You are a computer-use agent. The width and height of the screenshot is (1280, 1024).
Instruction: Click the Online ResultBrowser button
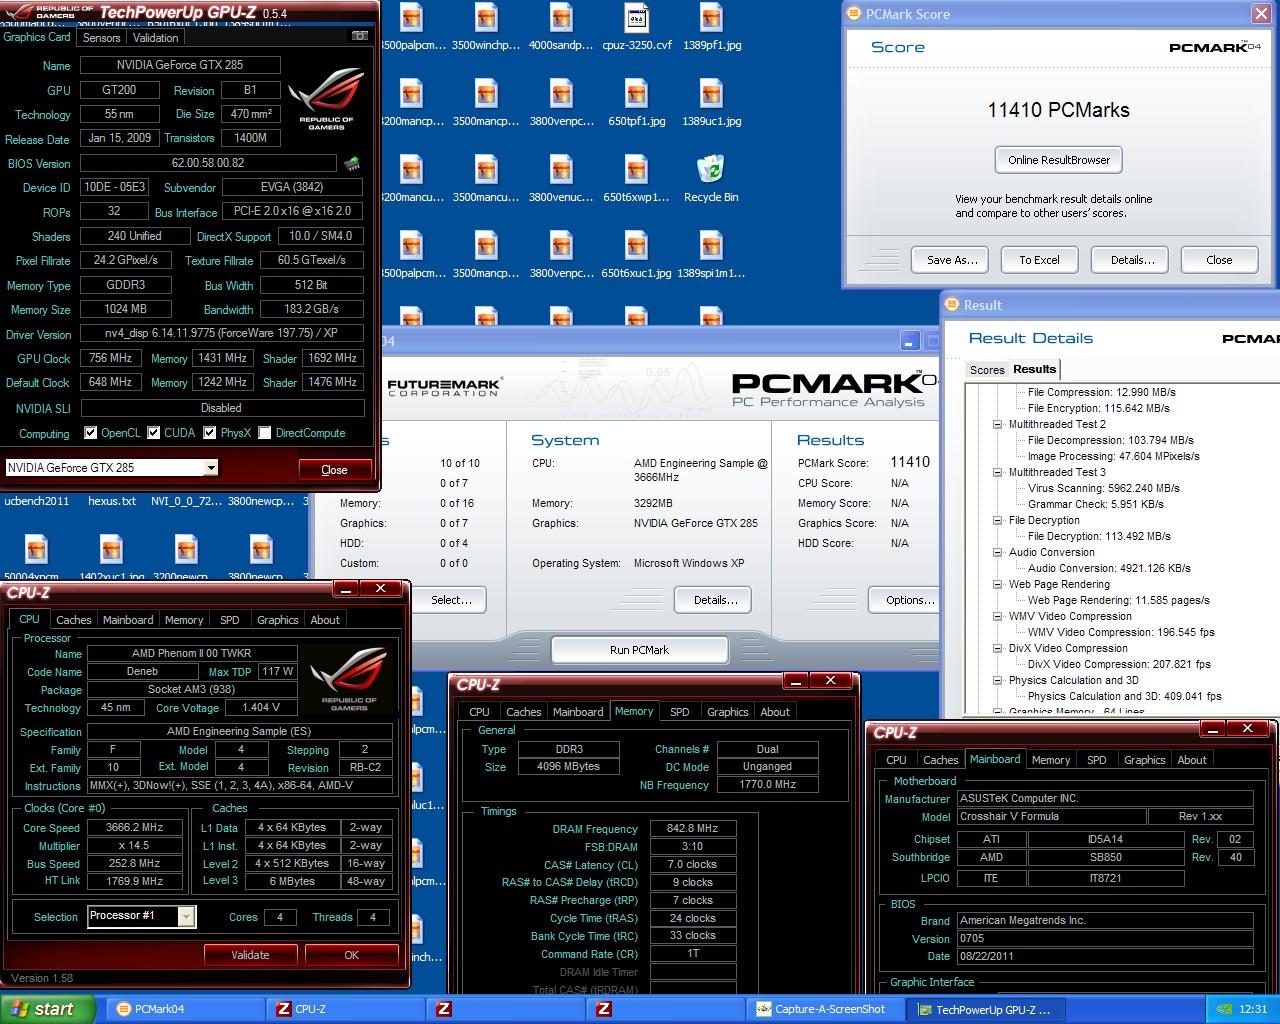pyautogui.click(x=1059, y=160)
